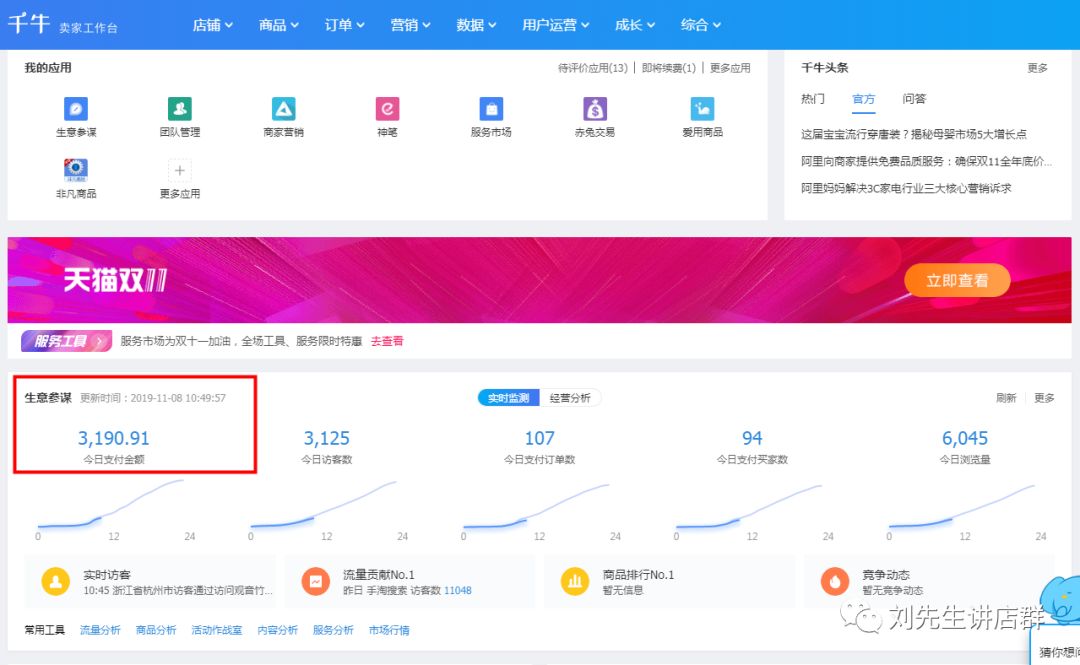The image size is (1080, 665).
Task: Open the news about 母婴市场5大增长点
Action: (914, 134)
